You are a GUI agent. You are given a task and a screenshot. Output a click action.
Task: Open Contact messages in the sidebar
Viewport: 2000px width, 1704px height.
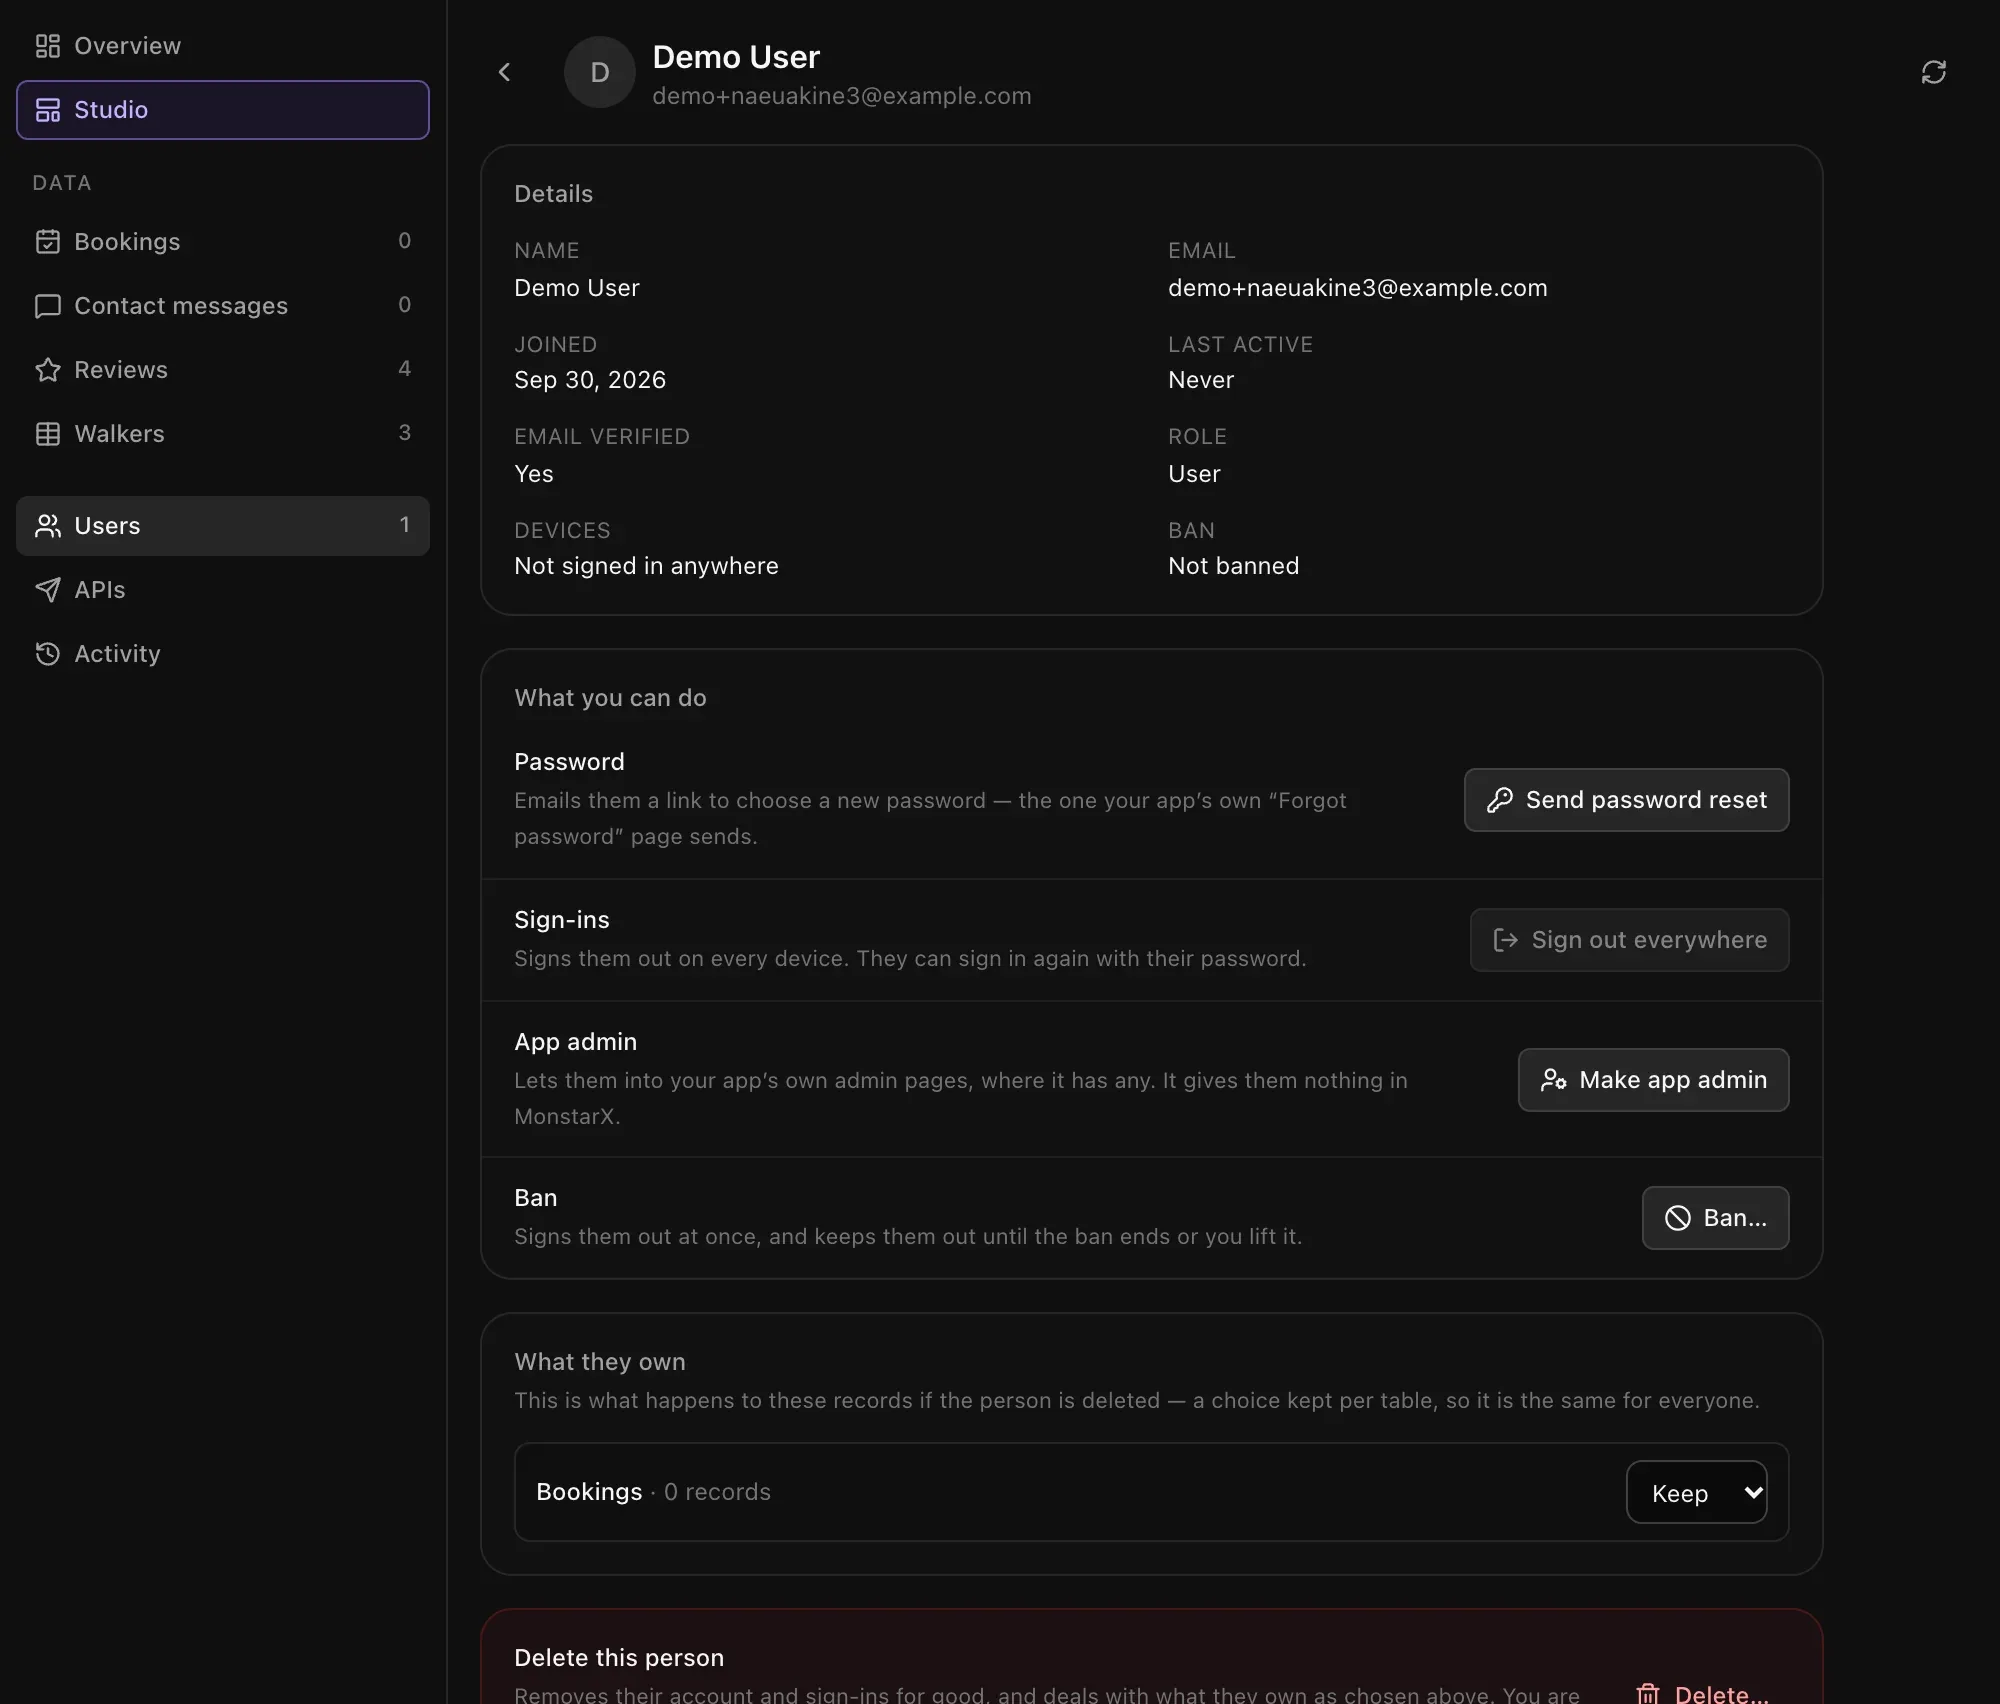(222, 305)
